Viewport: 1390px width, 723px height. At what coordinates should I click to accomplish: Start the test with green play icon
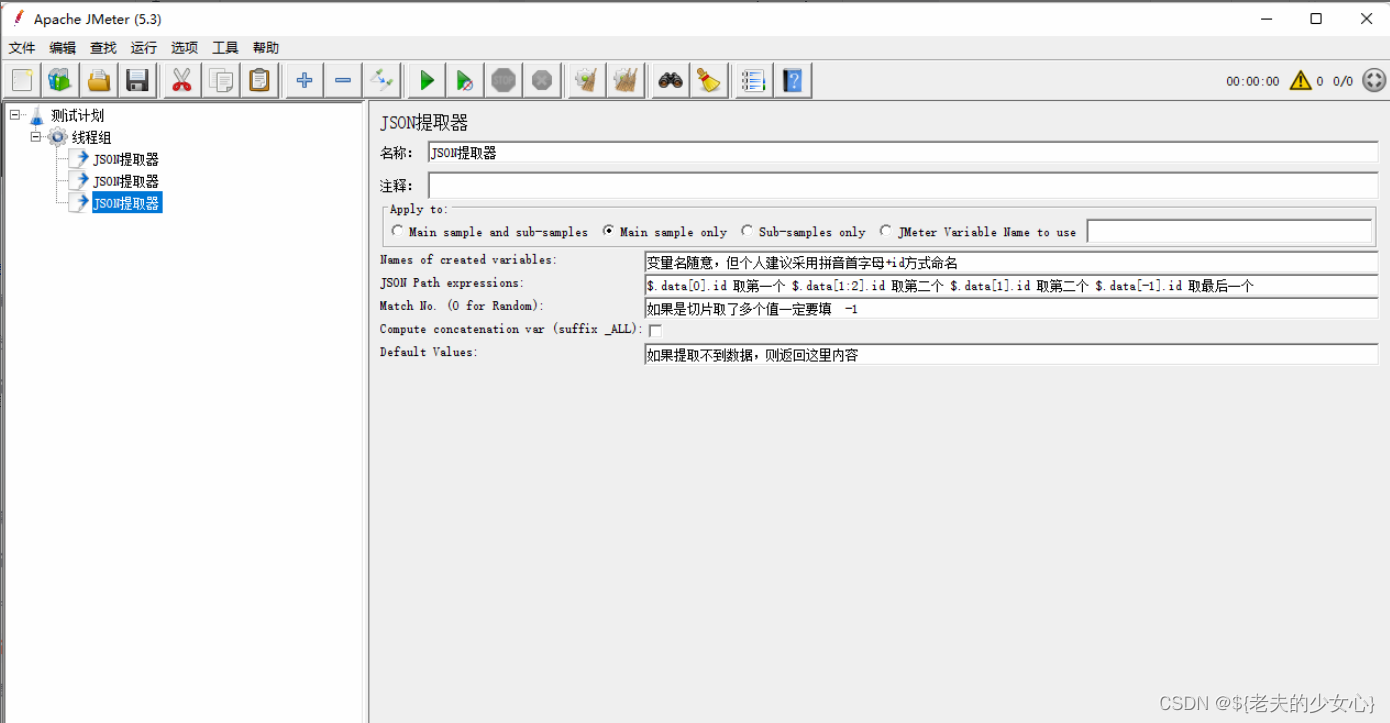426,80
